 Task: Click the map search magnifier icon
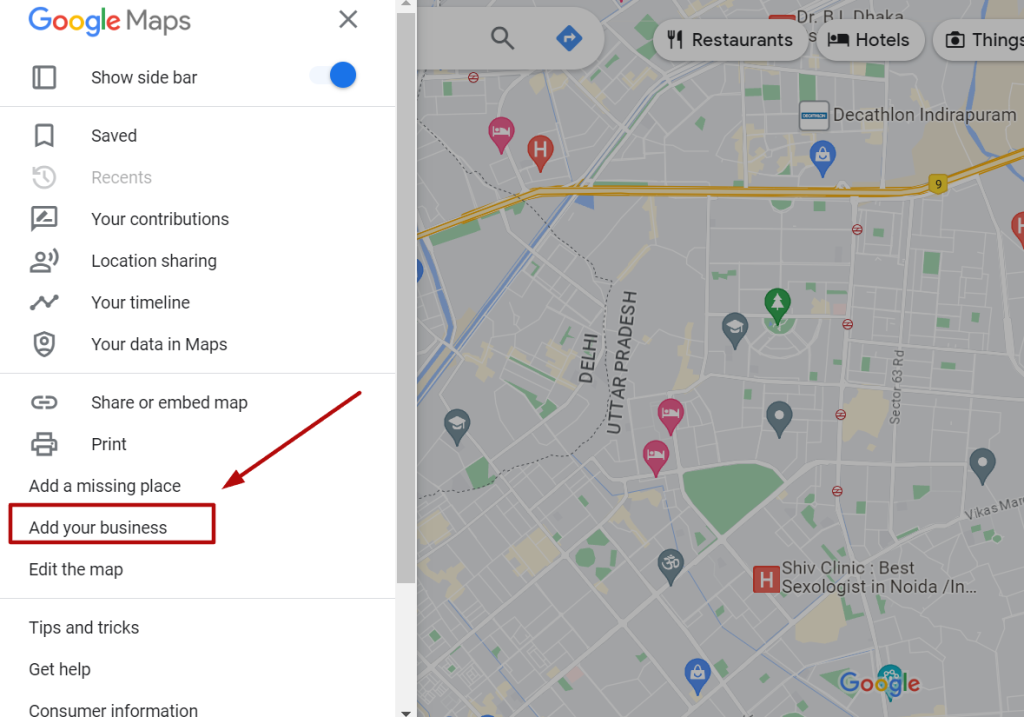coord(502,38)
